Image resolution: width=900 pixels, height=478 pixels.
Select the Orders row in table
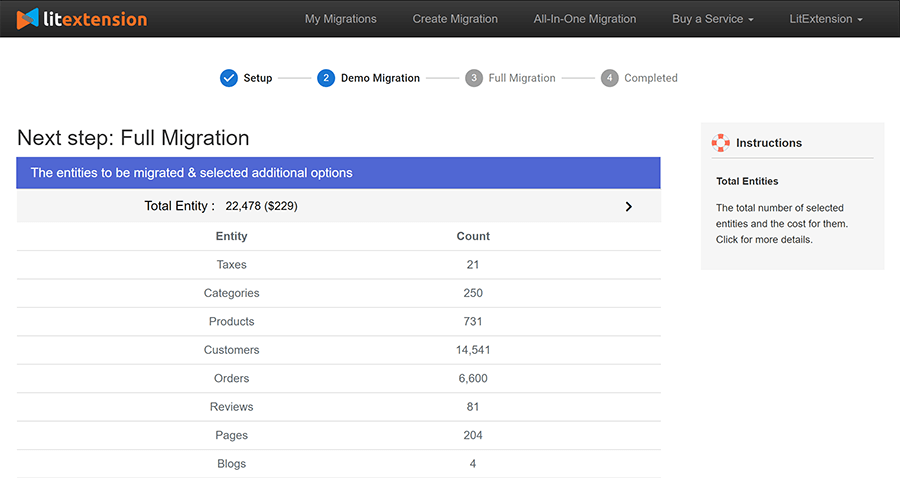tap(338, 378)
